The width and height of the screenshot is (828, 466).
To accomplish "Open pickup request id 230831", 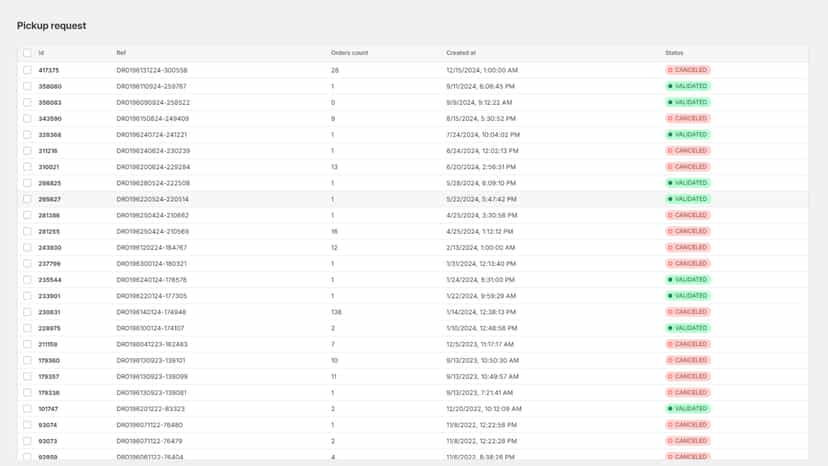I will 49,312.
